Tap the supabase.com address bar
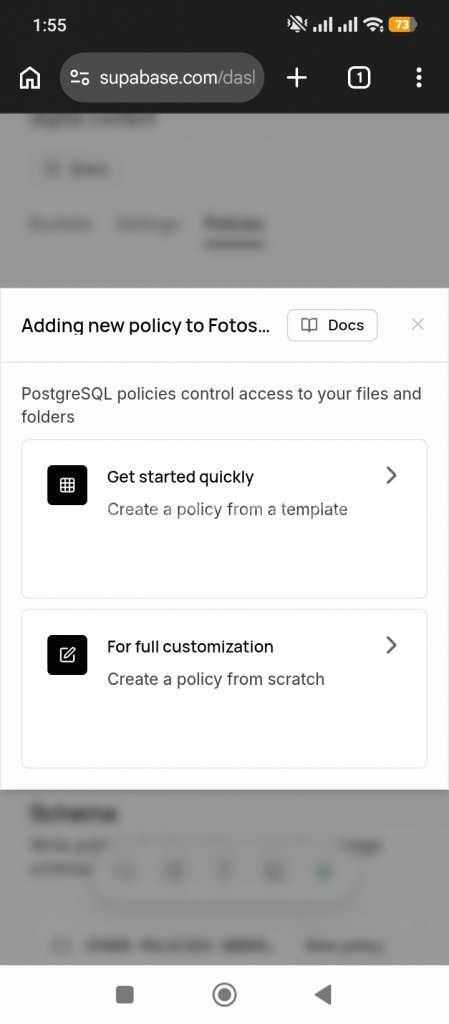The width and height of the screenshot is (449, 1024). coord(162,78)
